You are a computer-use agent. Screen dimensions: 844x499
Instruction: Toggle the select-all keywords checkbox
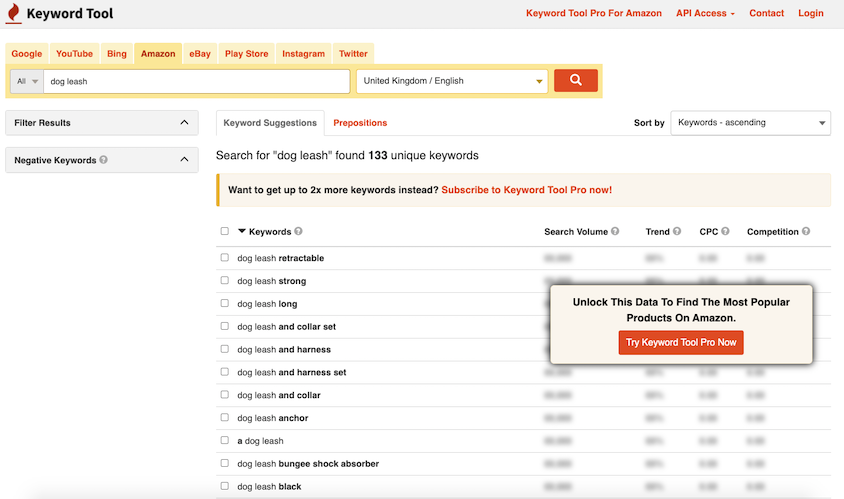(x=225, y=232)
